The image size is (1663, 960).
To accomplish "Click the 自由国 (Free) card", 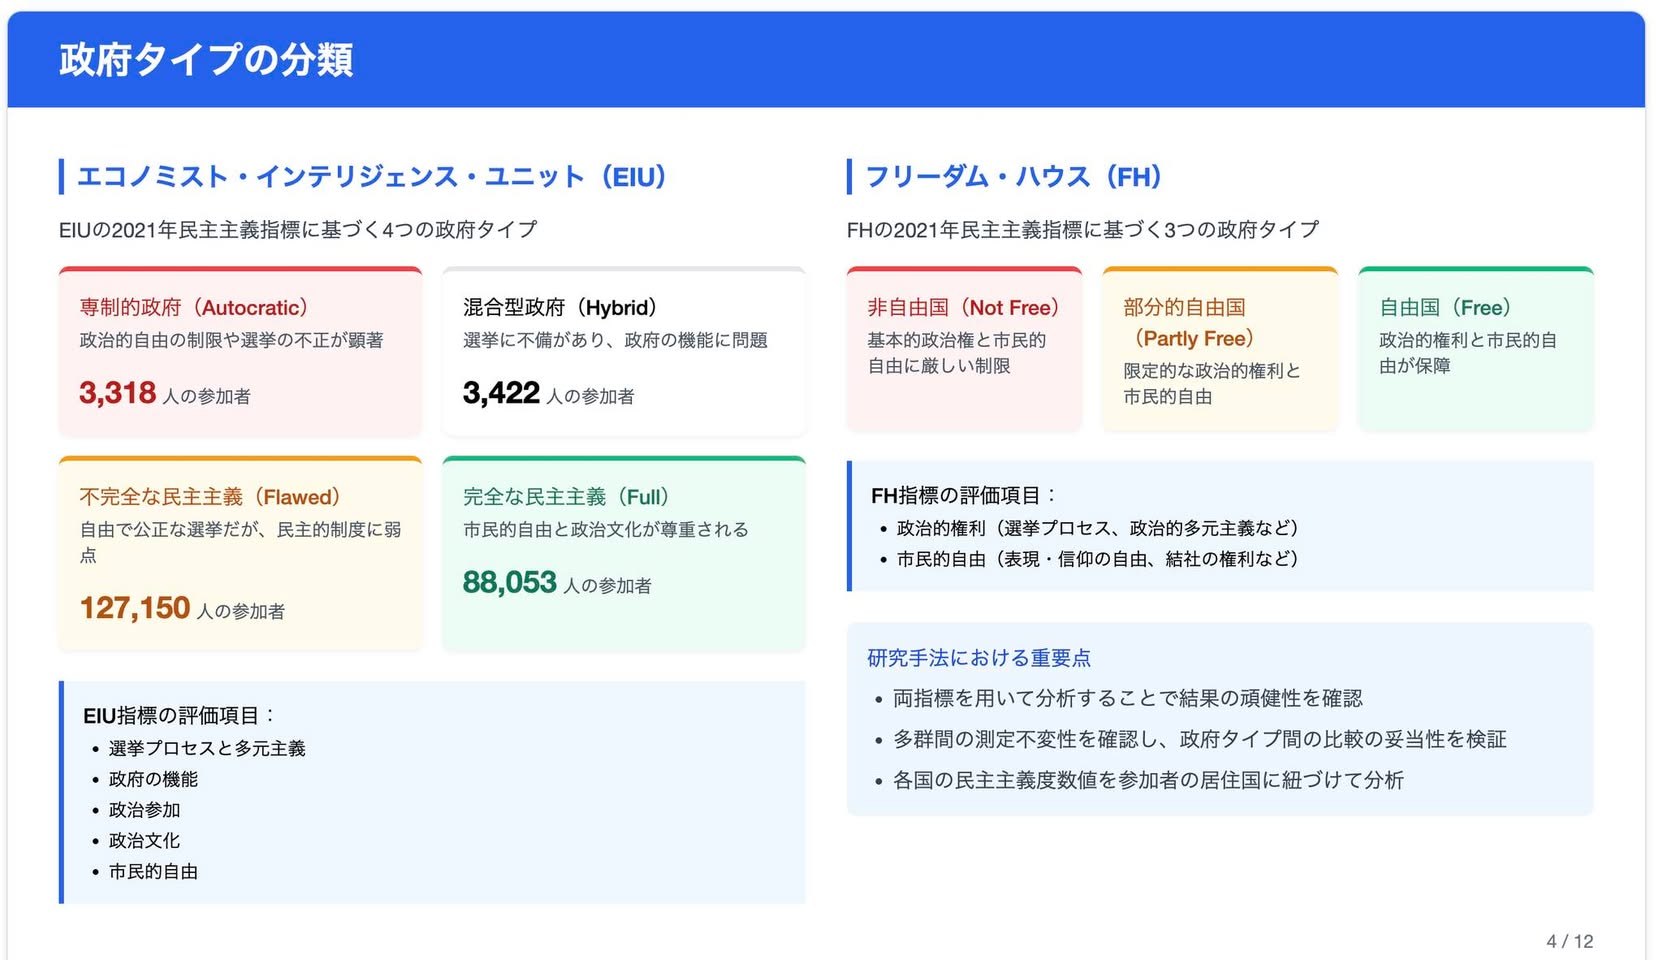I will [x=1476, y=349].
